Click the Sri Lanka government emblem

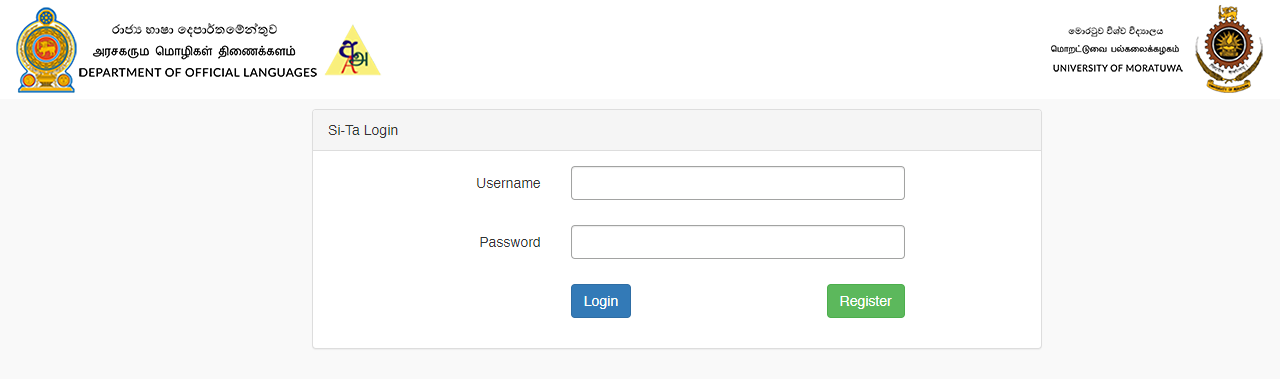click(x=46, y=49)
